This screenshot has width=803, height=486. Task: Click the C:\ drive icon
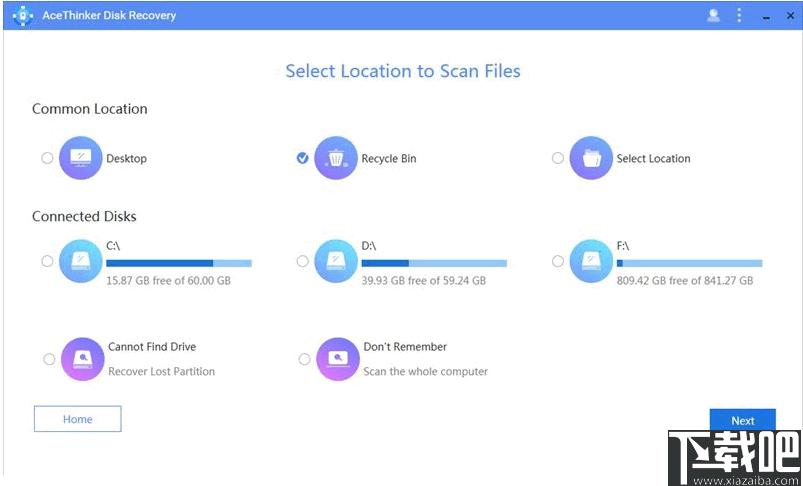pyautogui.click(x=81, y=261)
